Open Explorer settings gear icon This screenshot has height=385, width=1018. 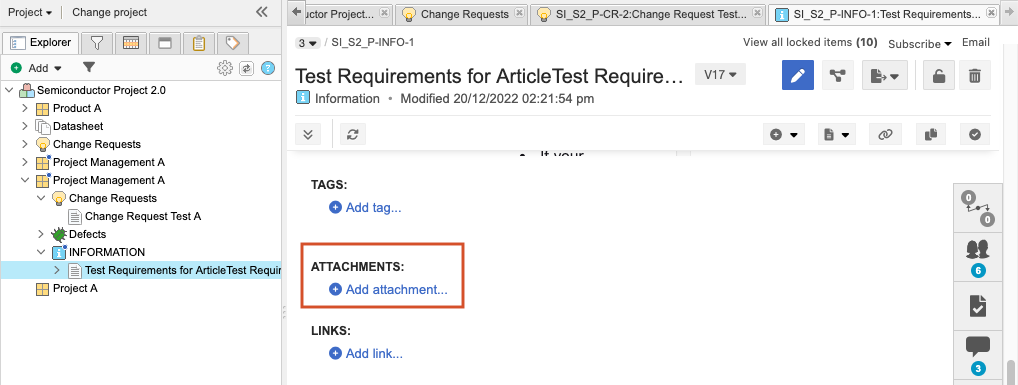click(x=225, y=68)
